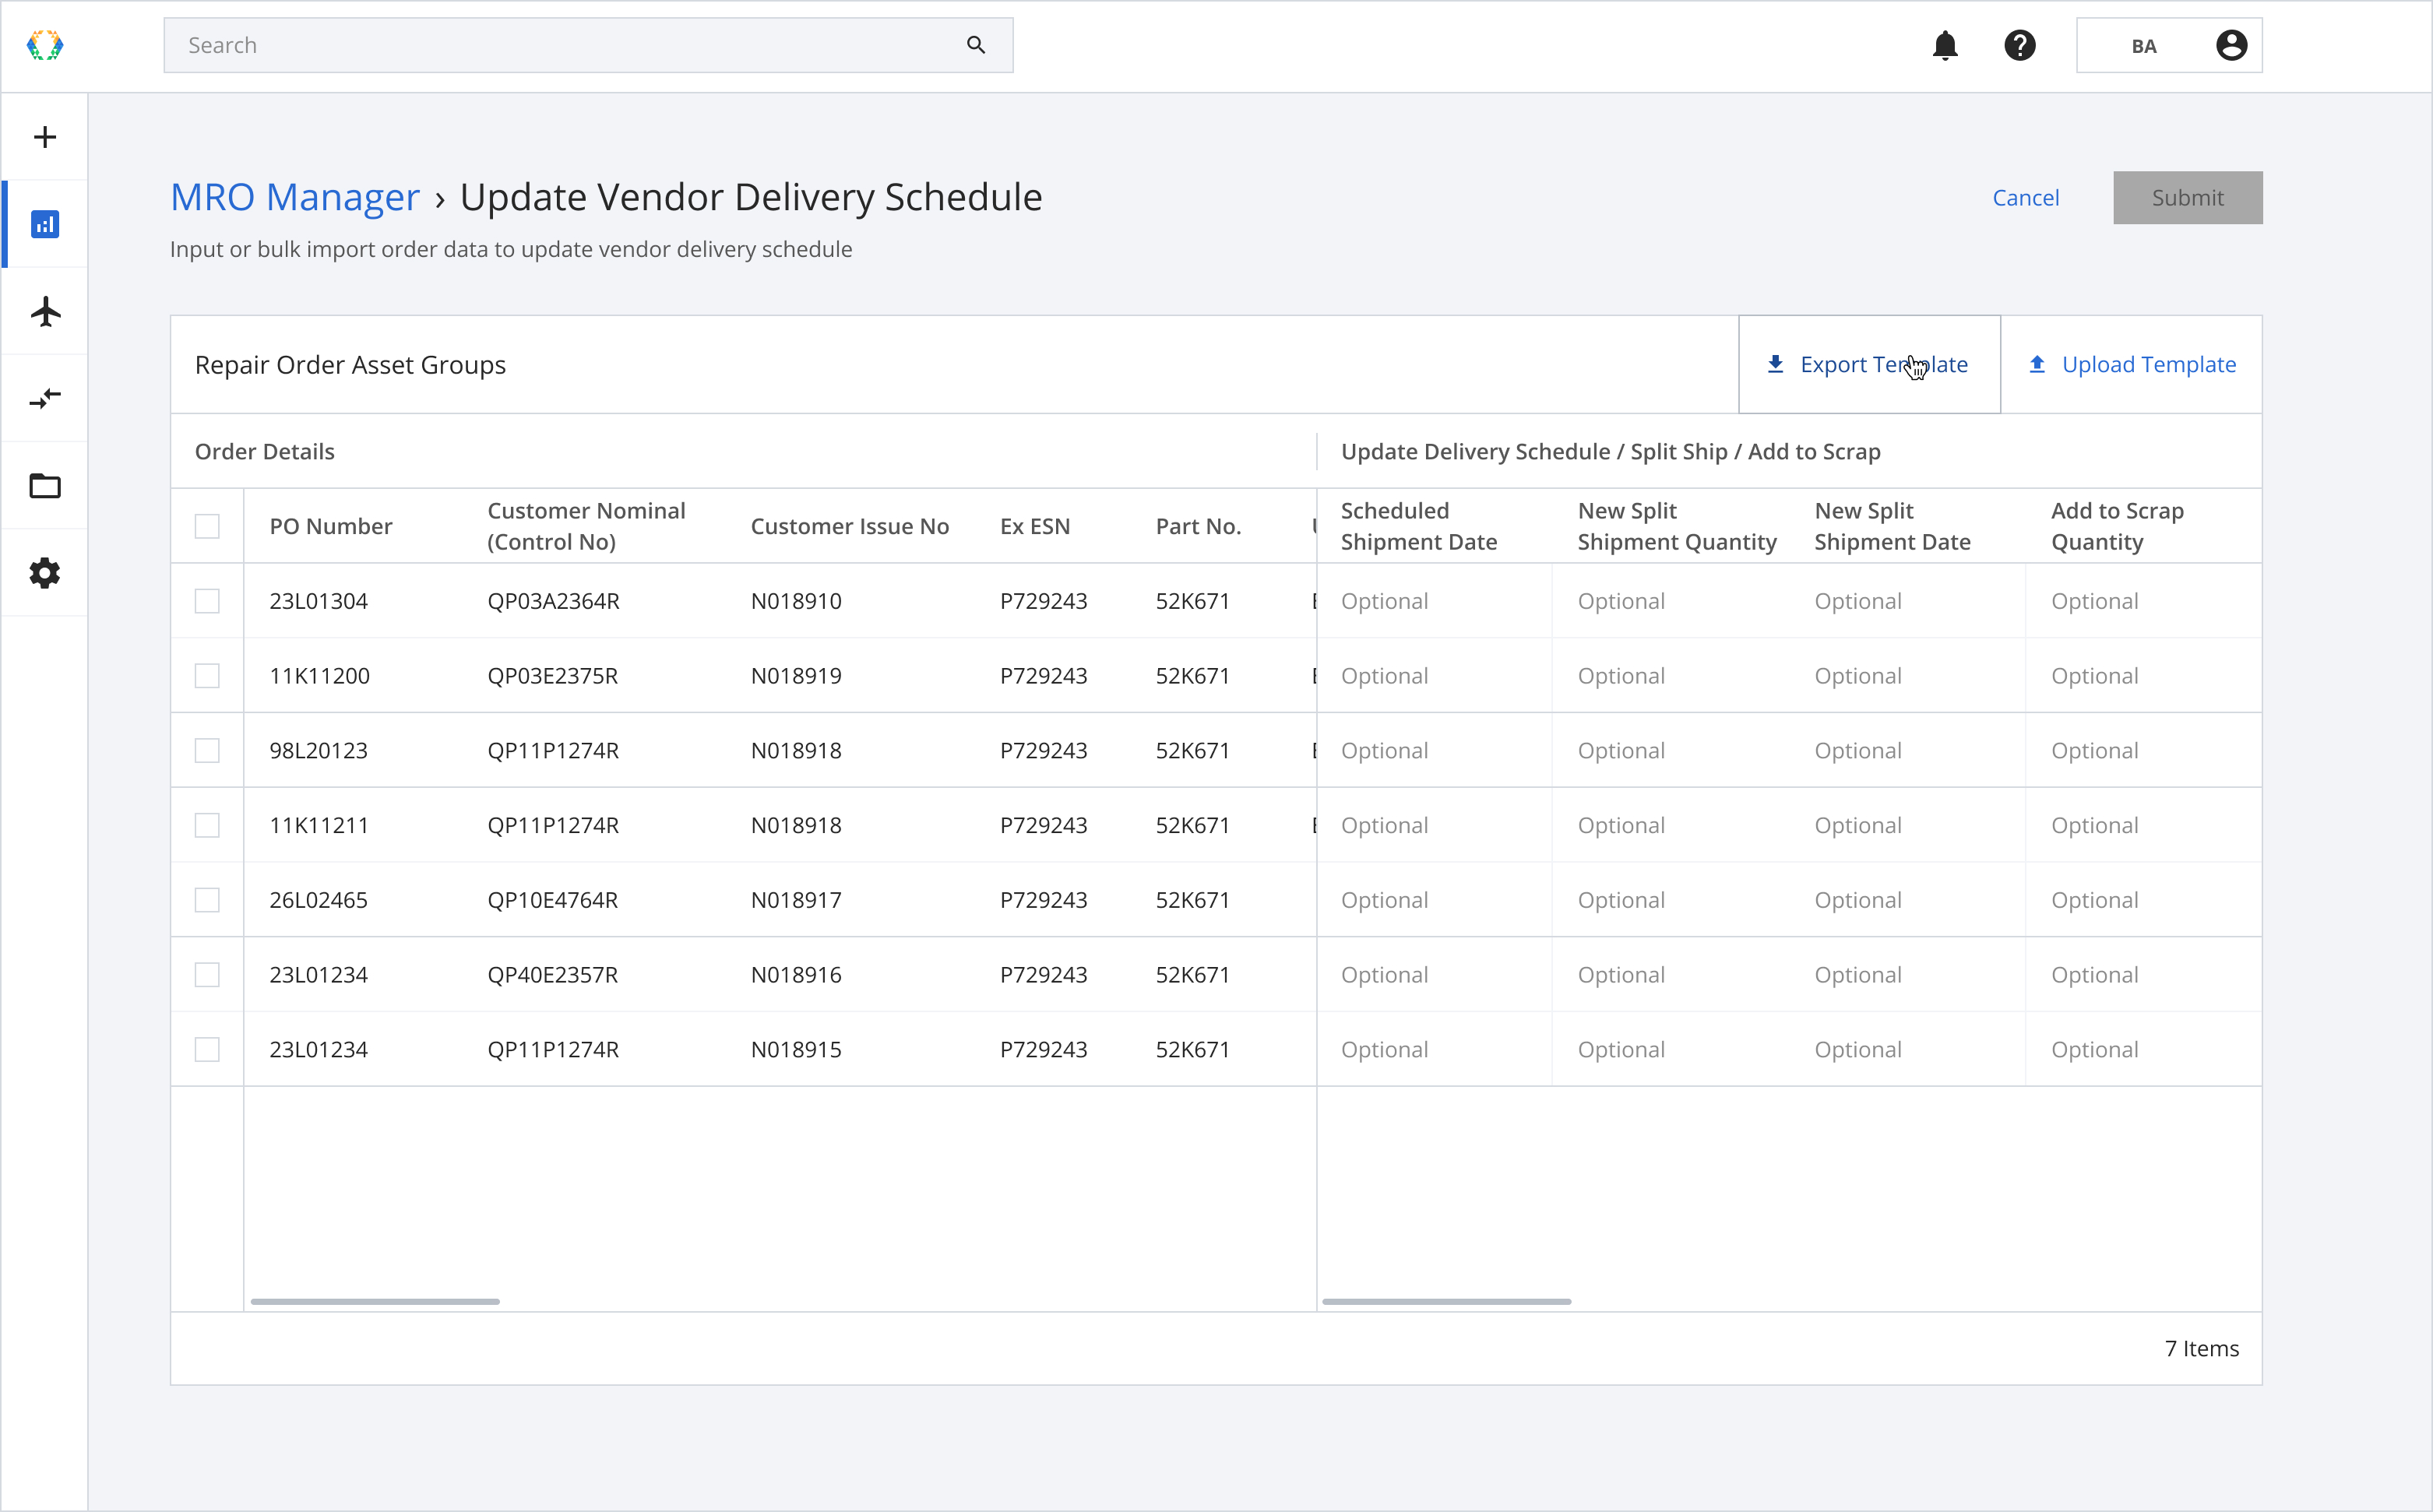
Task: Click Scheduled Shipment Date for 26L02465
Action: click(1434, 900)
